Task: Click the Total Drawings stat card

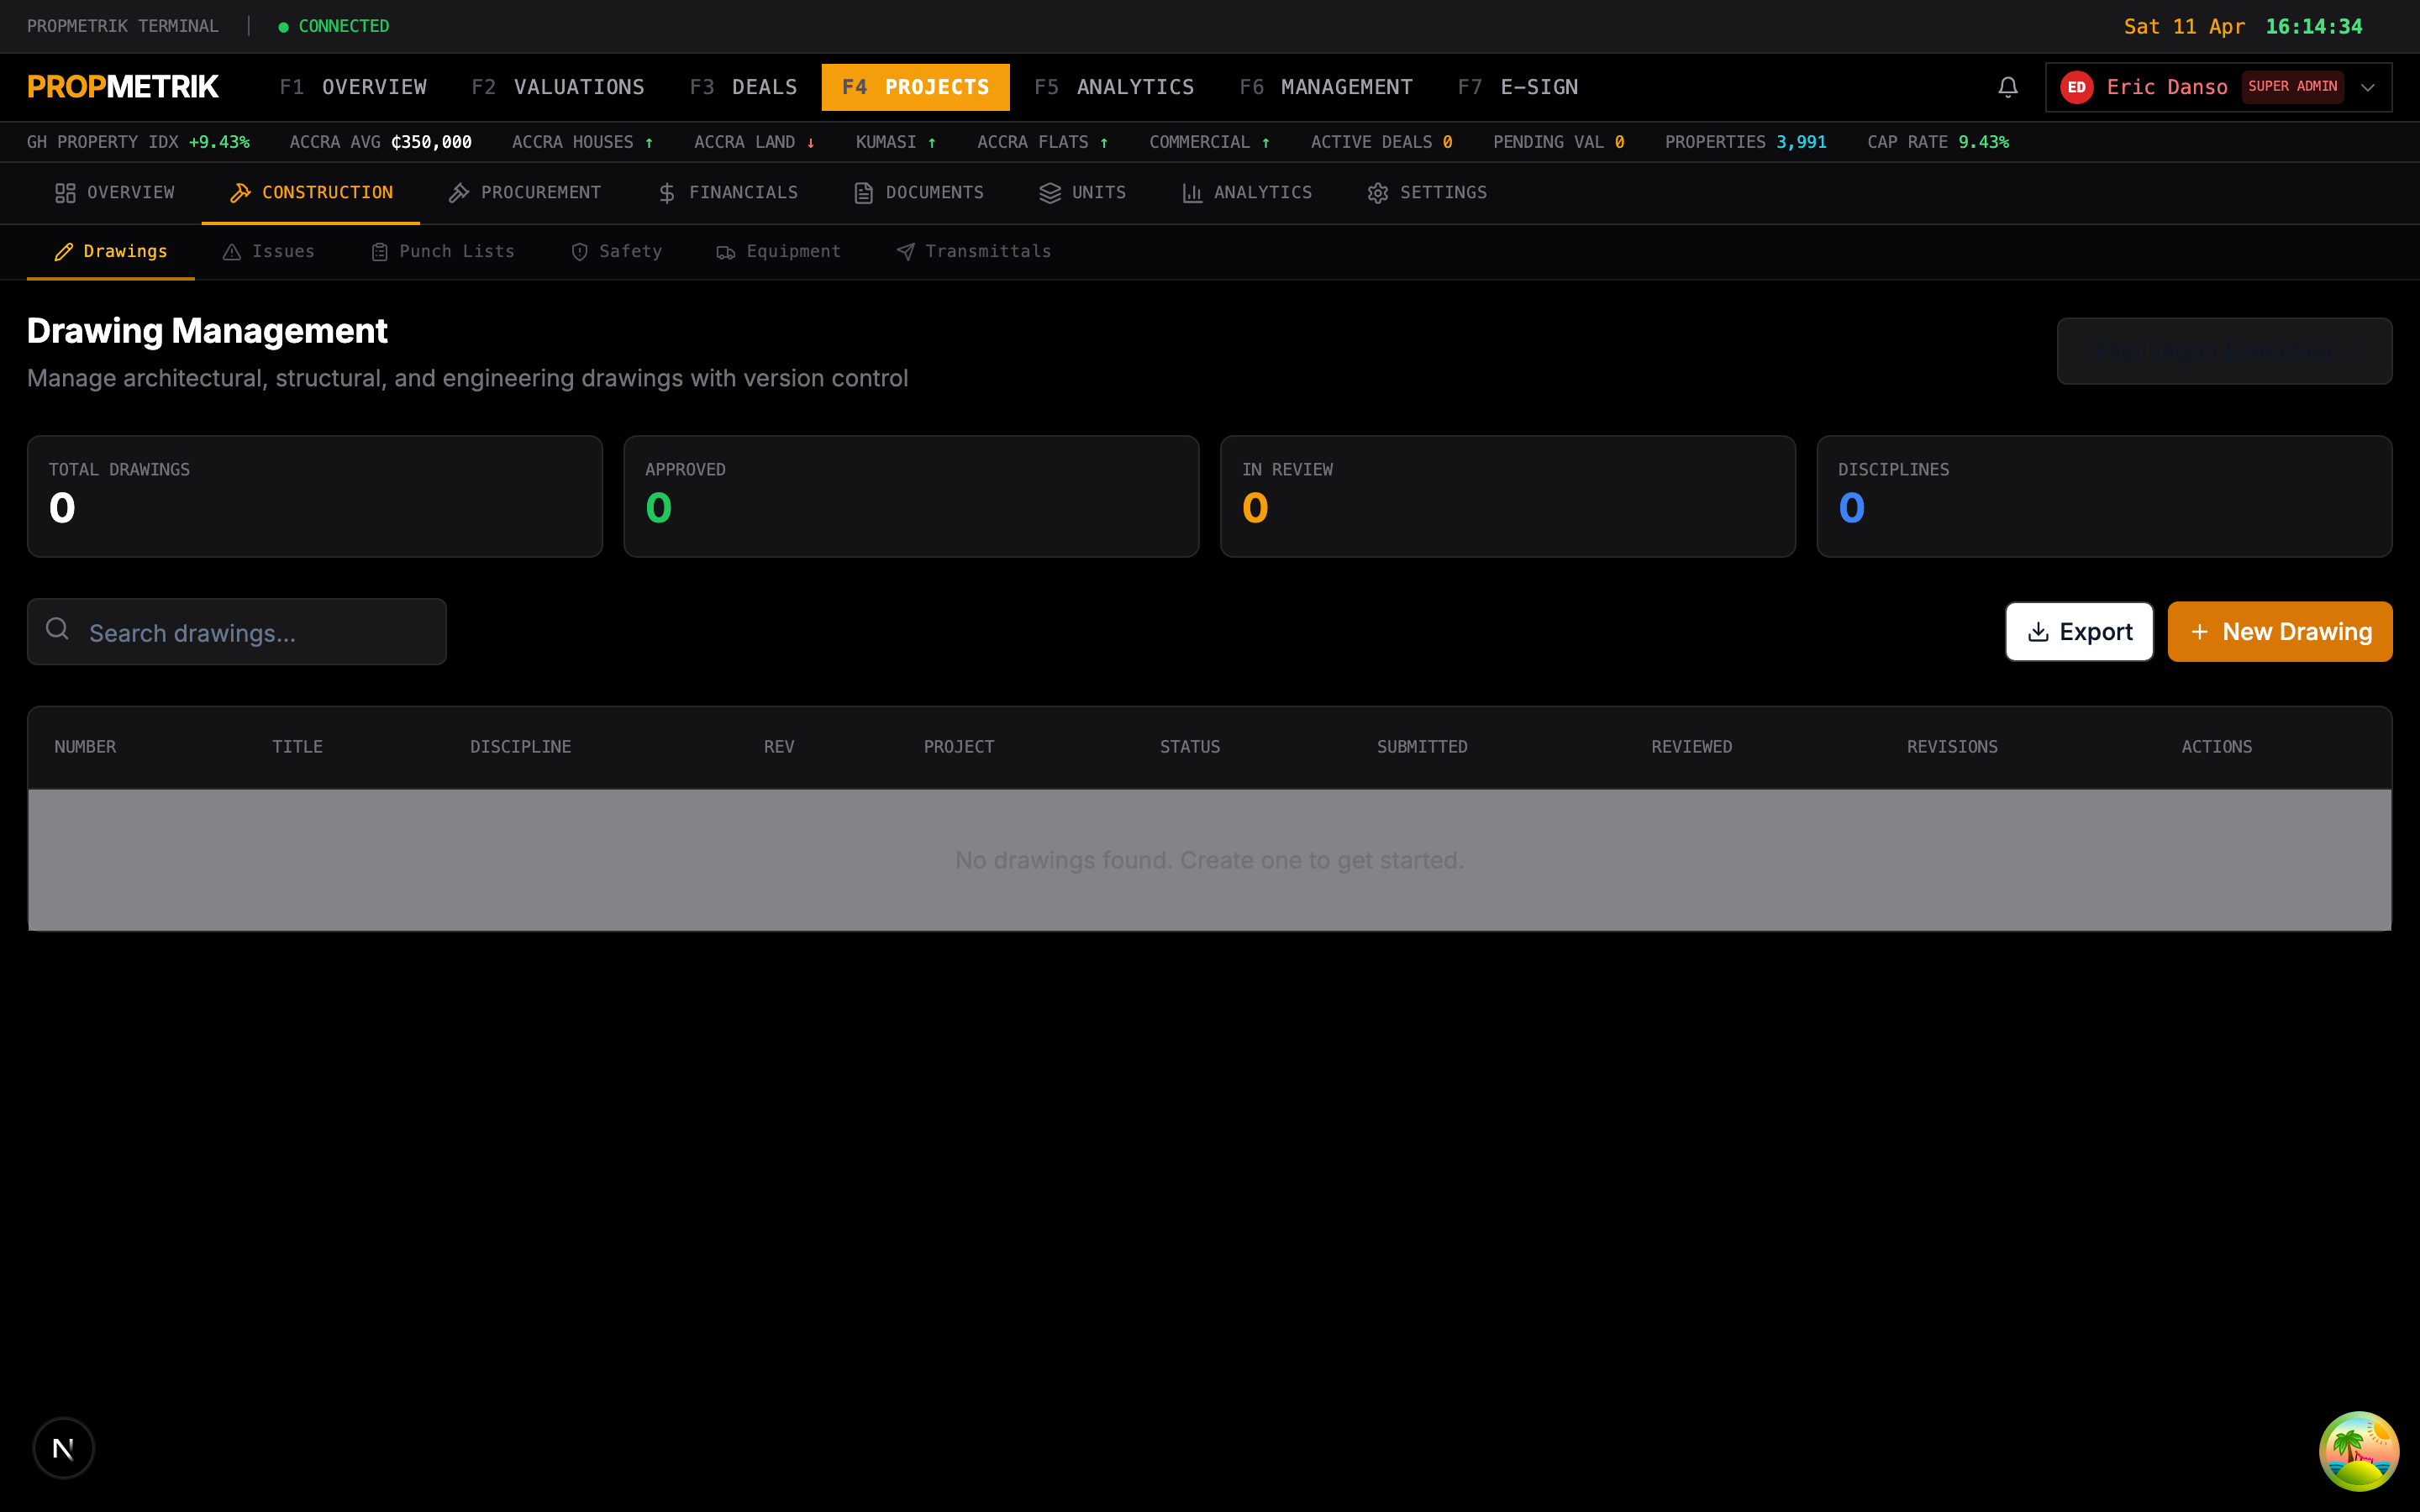Action: click(x=315, y=496)
